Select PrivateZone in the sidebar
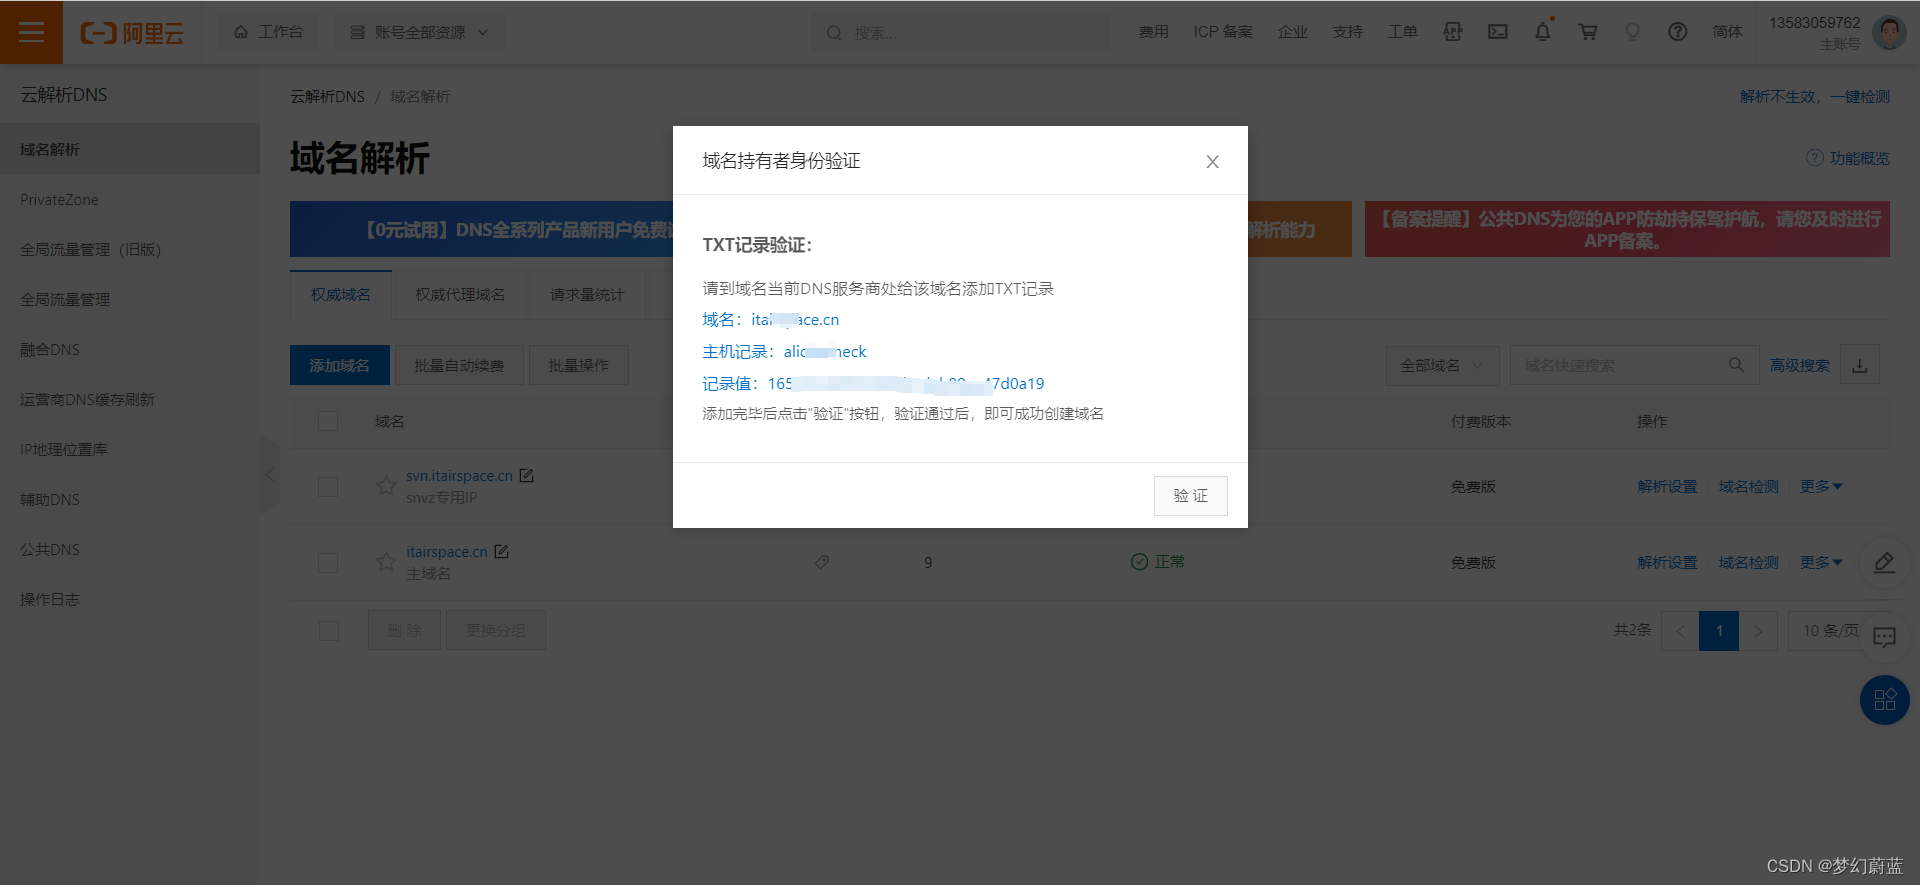The height and width of the screenshot is (885, 1920). tap(130, 199)
